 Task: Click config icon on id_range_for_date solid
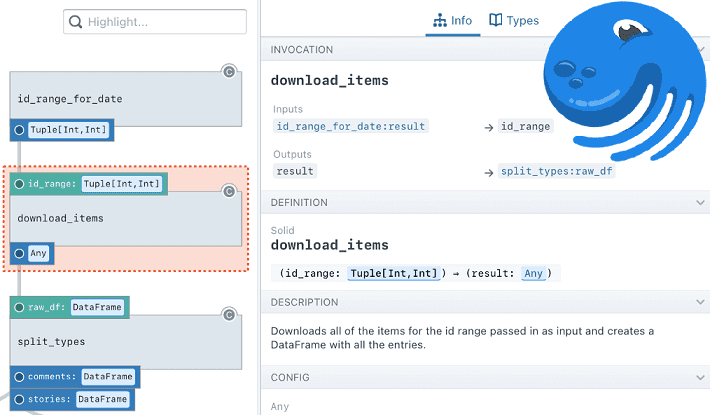[229, 72]
